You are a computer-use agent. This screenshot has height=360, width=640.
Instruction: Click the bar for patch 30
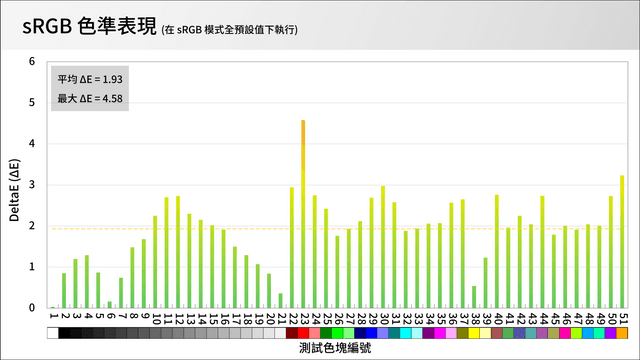point(383,247)
